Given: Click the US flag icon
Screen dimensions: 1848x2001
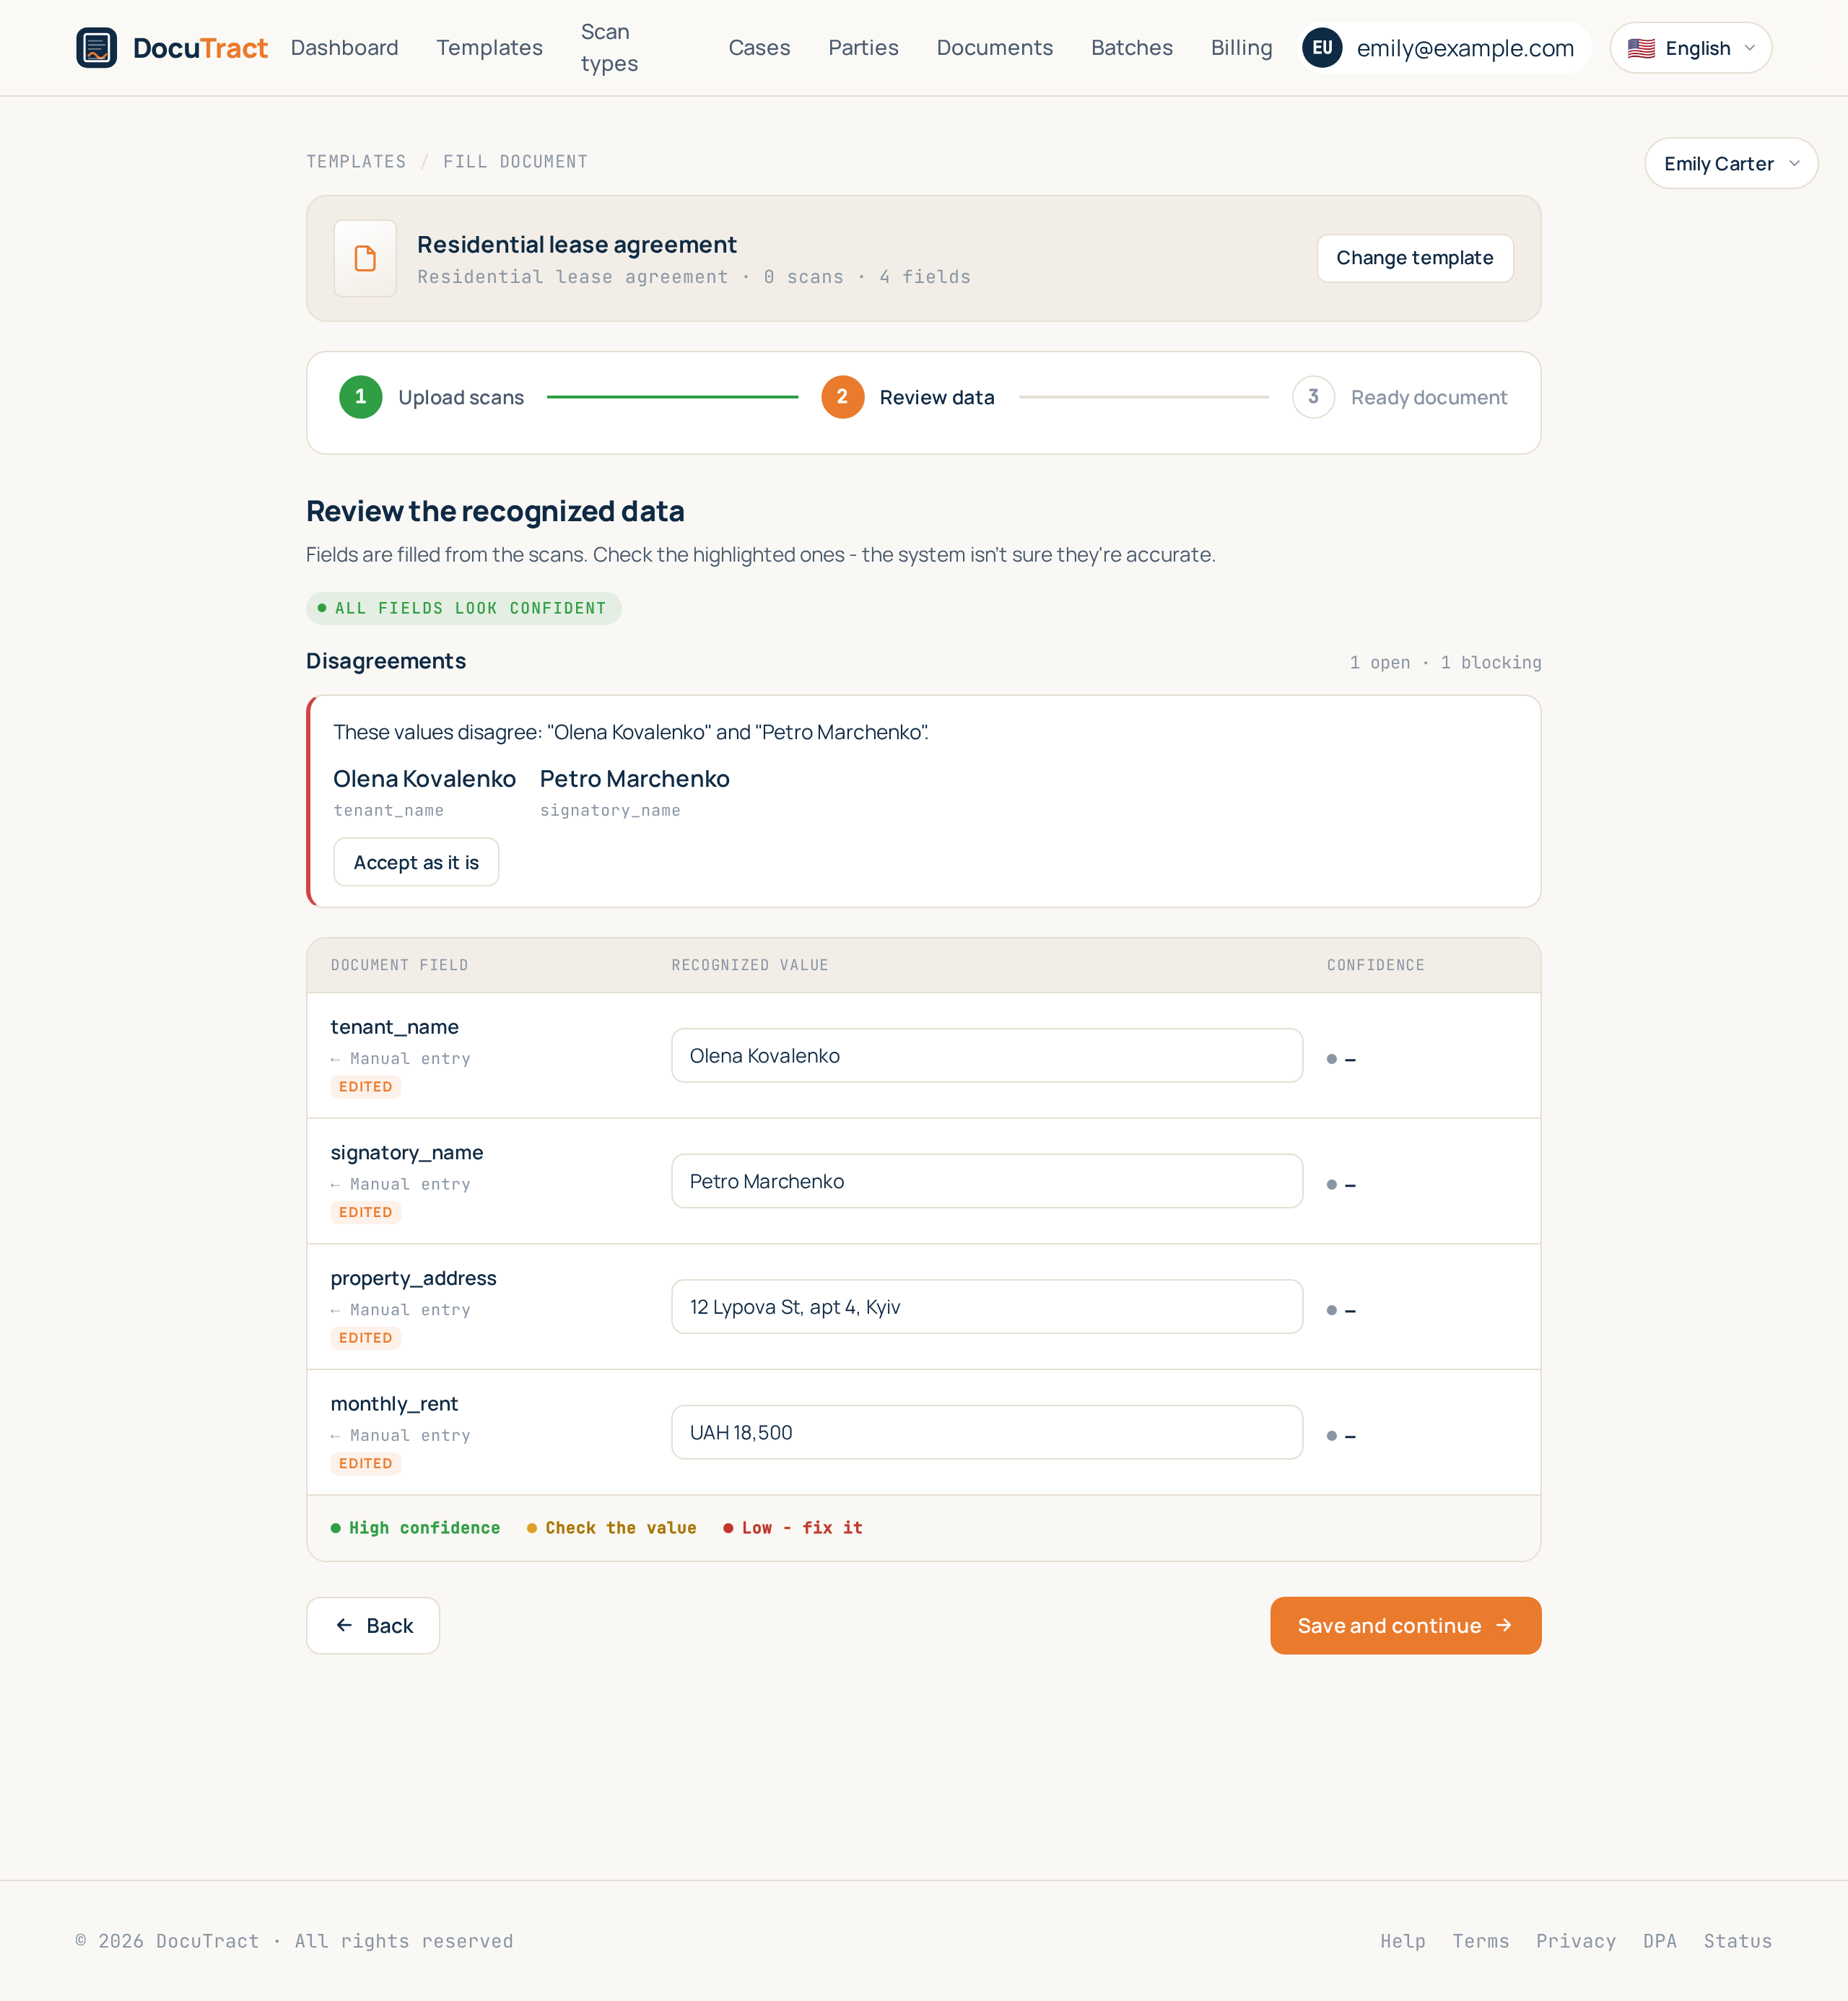Looking at the screenshot, I should point(1641,48).
